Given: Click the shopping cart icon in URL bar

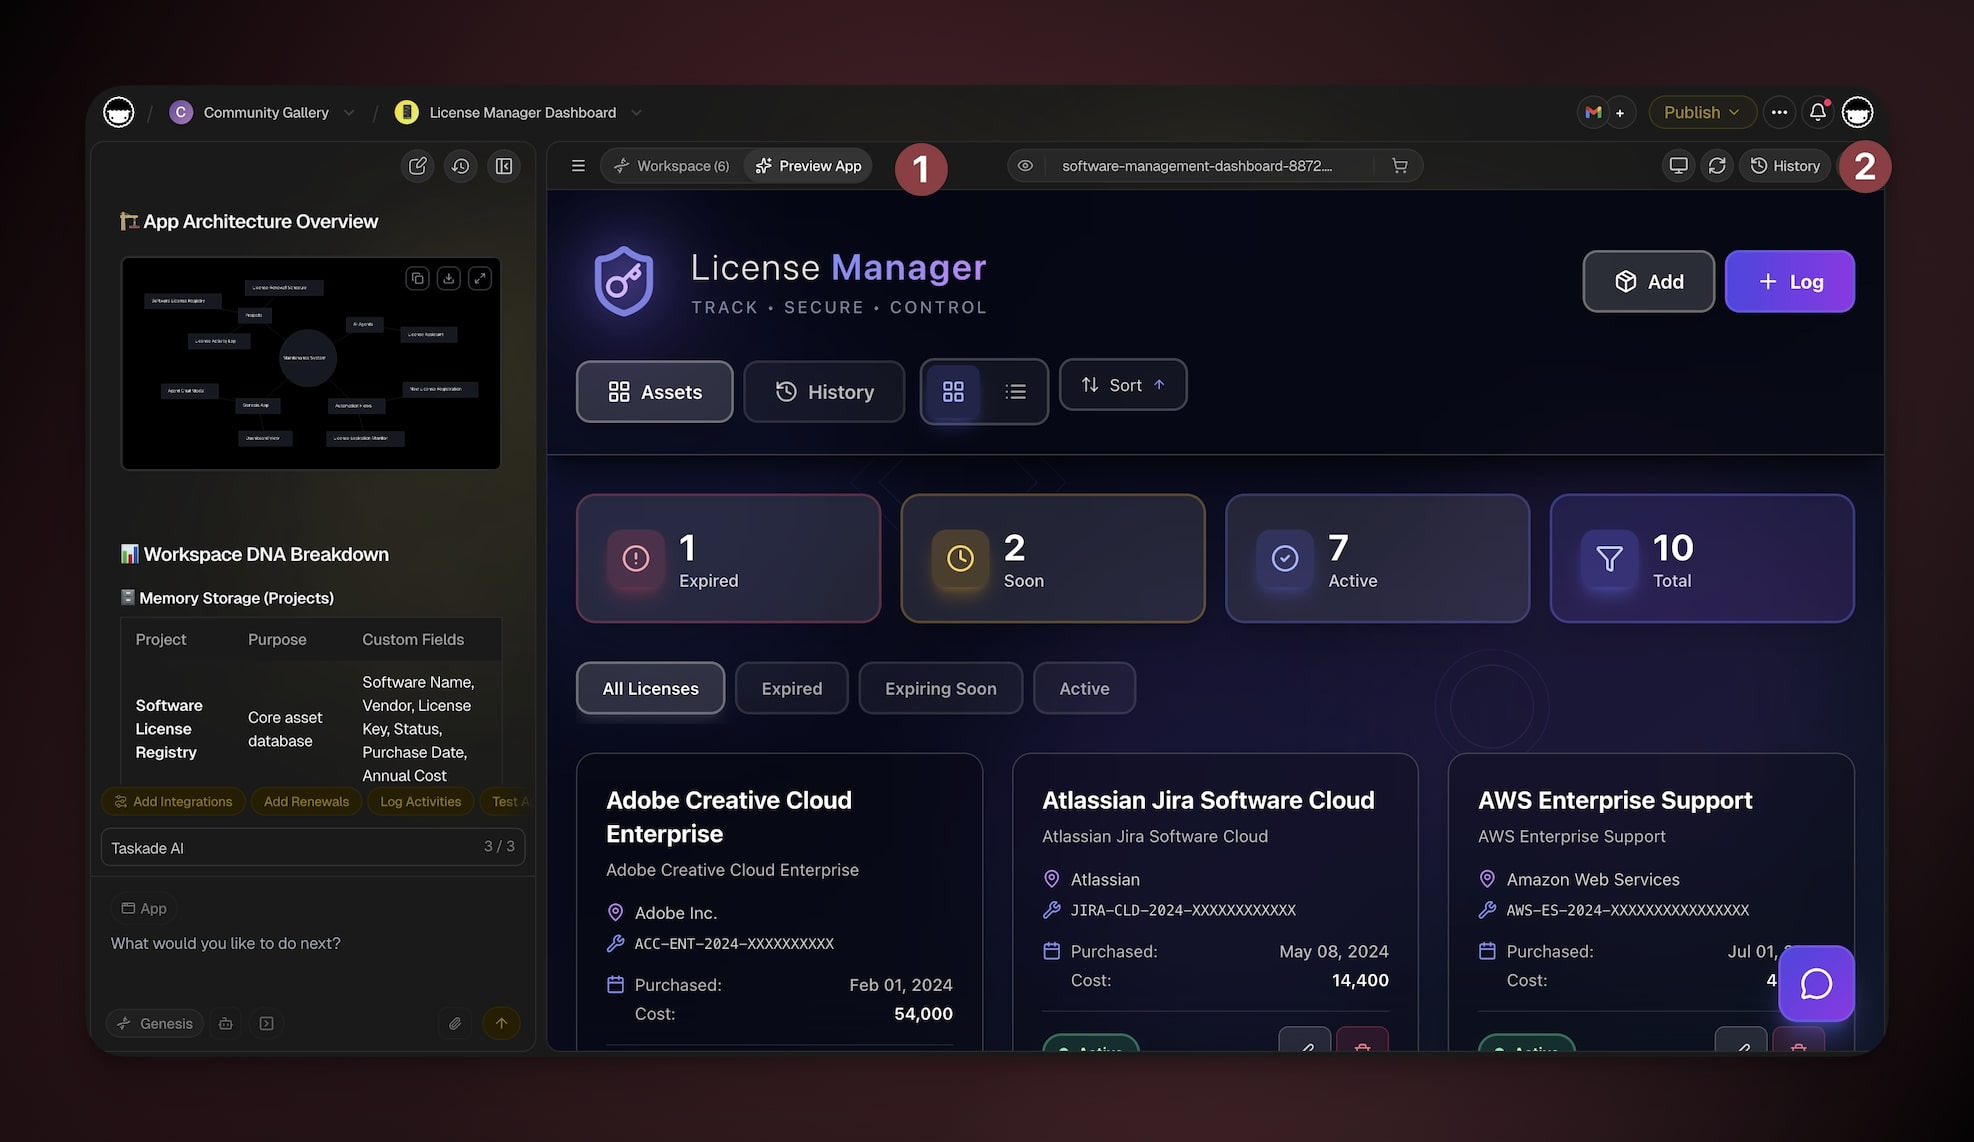Looking at the screenshot, I should pyautogui.click(x=1400, y=166).
